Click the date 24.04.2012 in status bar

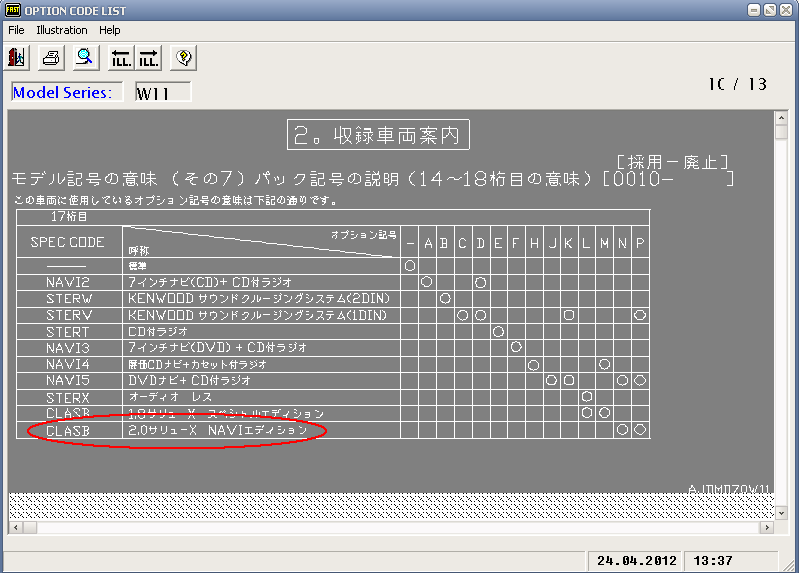(637, 559)
